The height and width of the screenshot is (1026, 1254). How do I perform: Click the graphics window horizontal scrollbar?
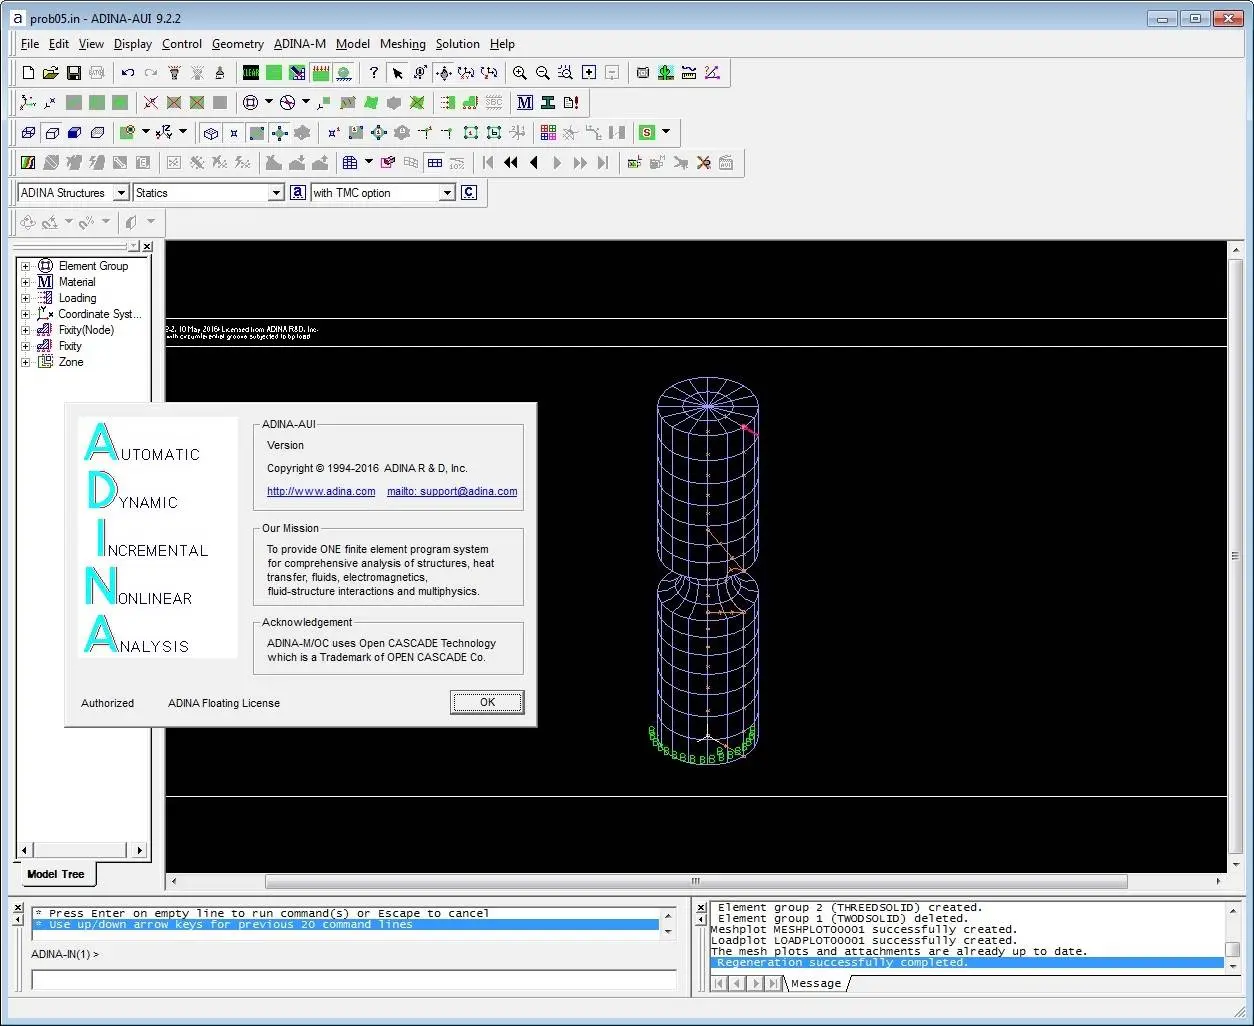click(x=696, y=882)
